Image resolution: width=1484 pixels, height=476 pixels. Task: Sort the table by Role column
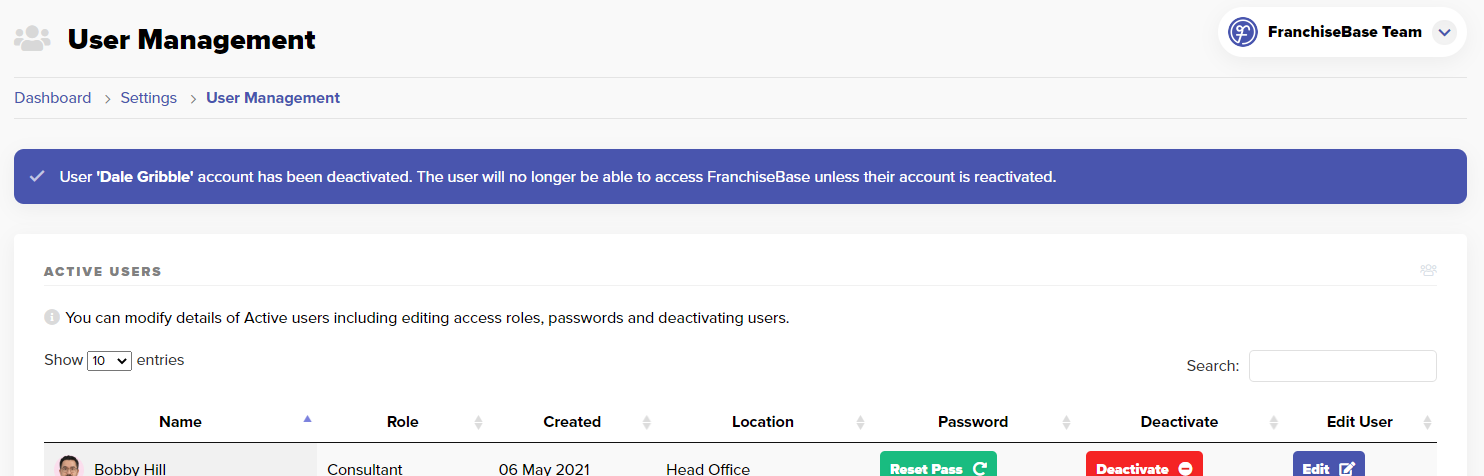click(402, 422)
